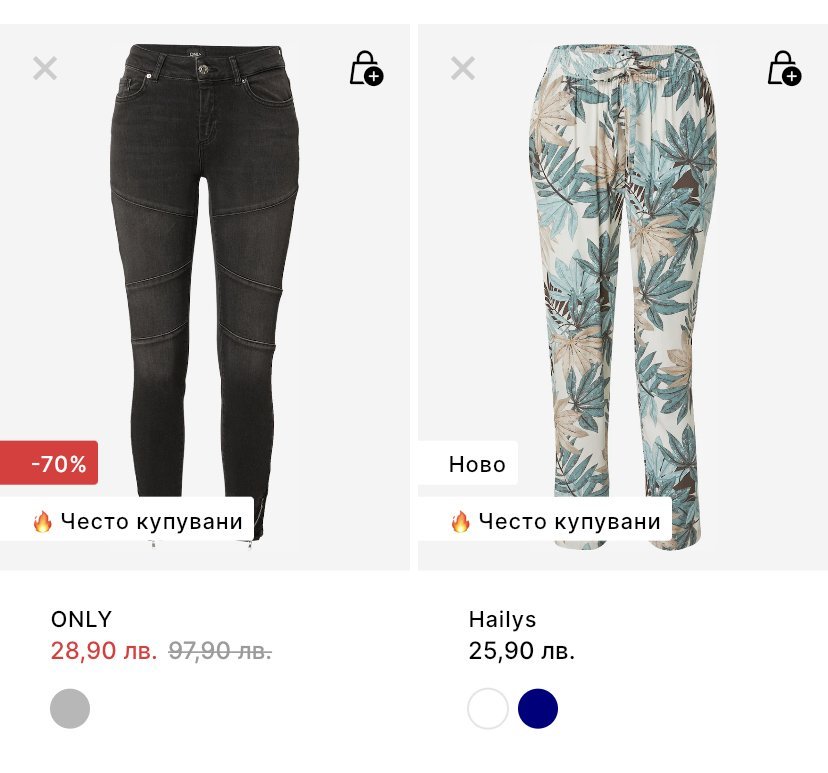
Task: Open the ONLY brand name link
Action: (81, 618)
